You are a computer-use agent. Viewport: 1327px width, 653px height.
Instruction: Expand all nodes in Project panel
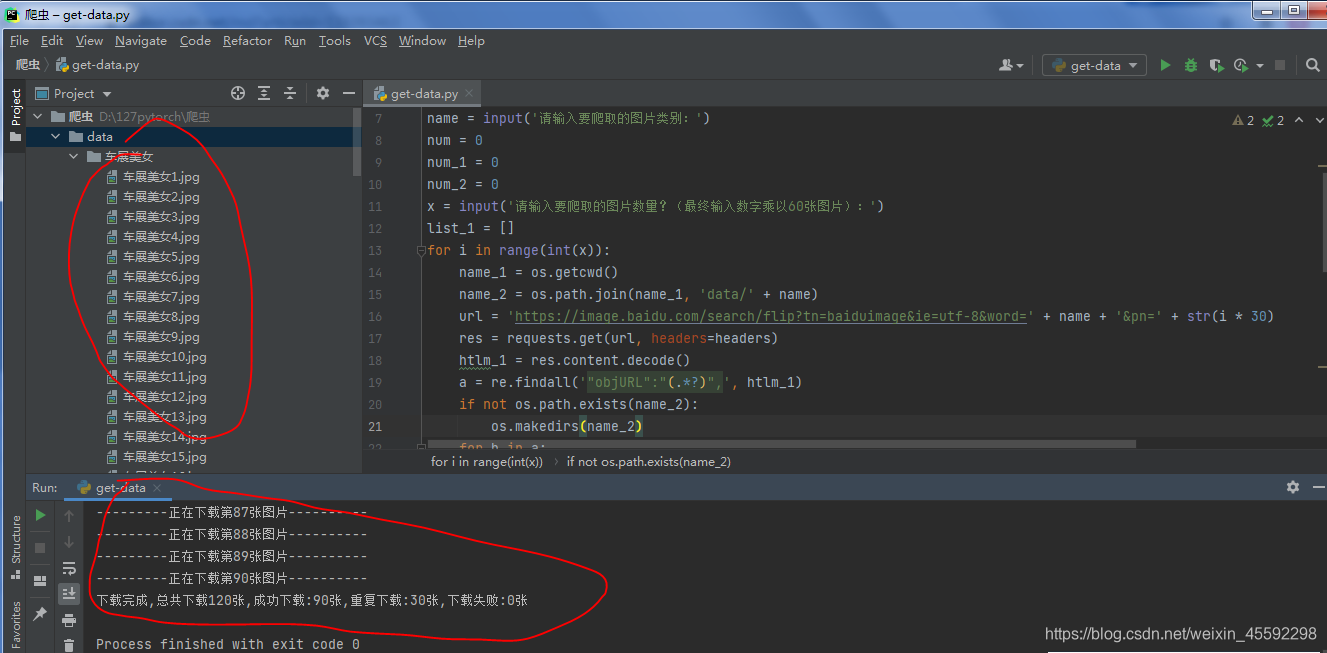tap(264, 93)
